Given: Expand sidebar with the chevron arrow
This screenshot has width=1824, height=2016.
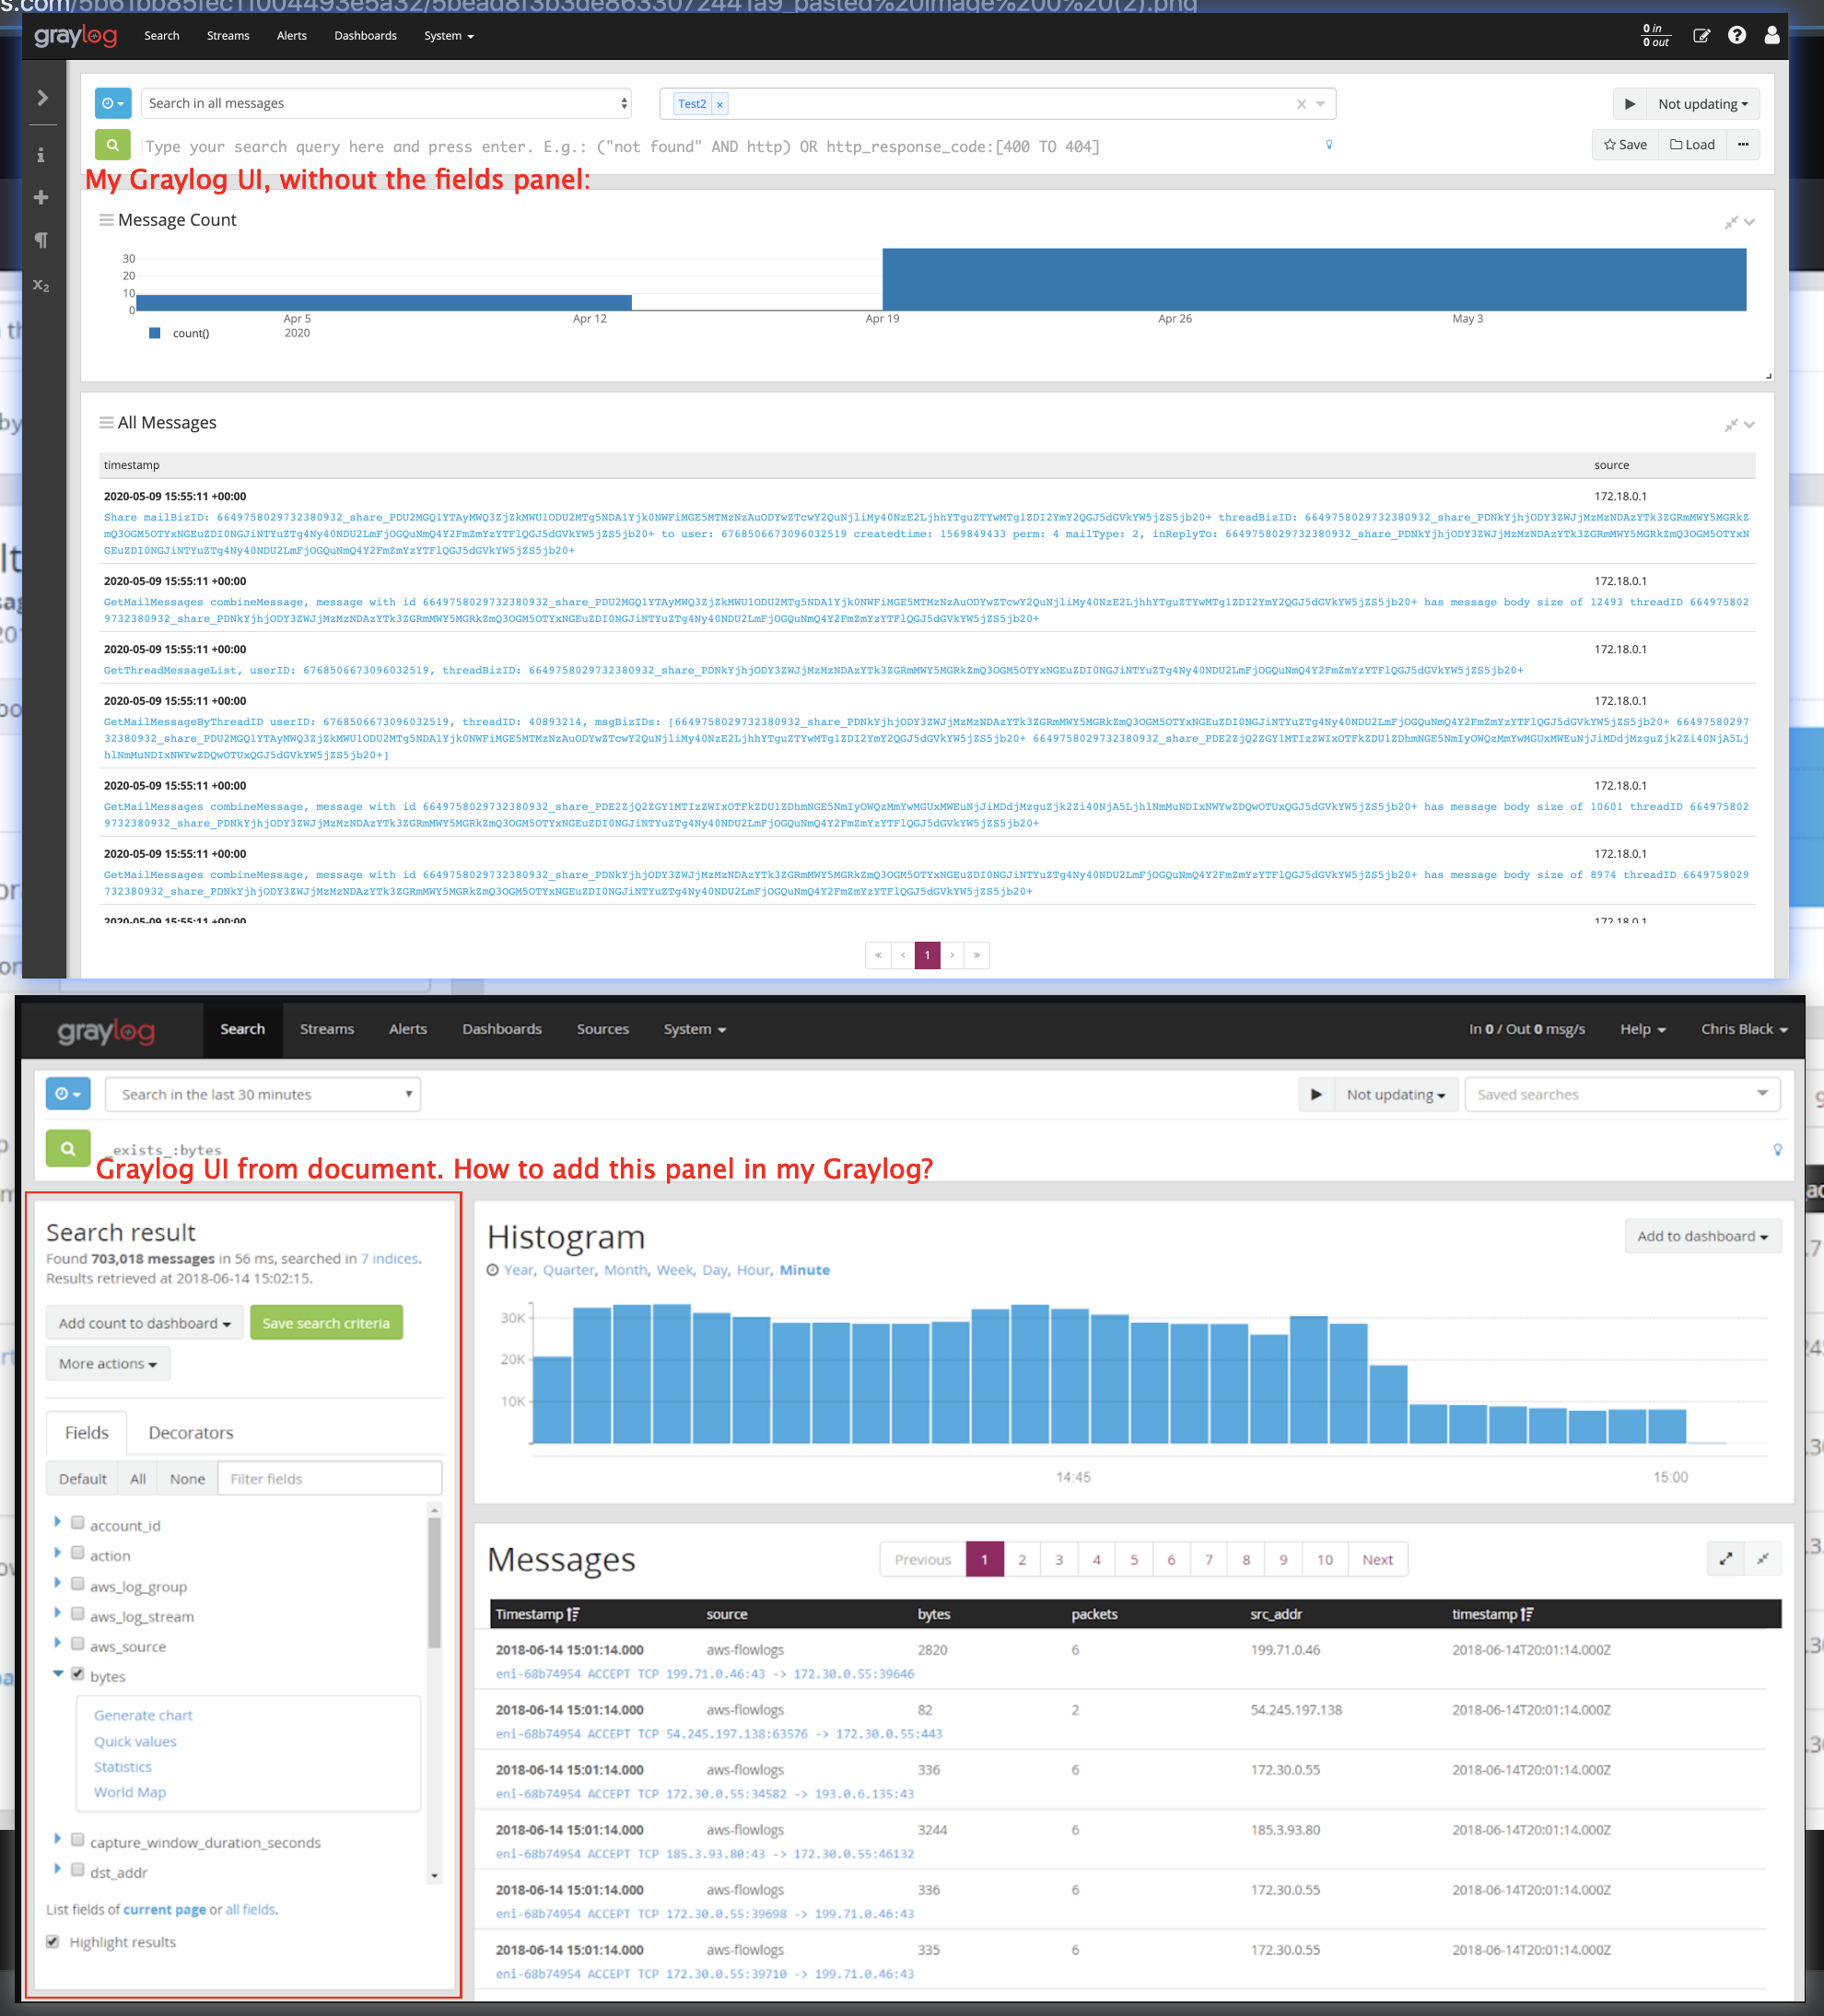Looking at the screenshot, I should tap(42, 97).
